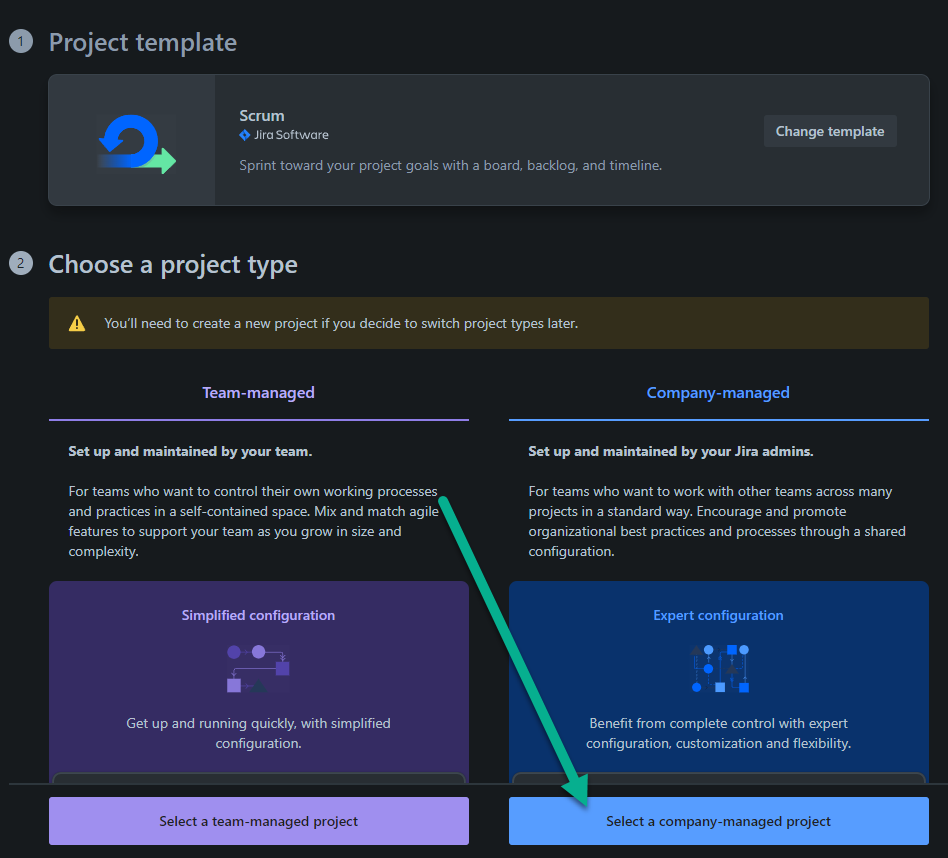Viewport: 948px width, 858px height.
Task: Select a team-managed project
Action: (x=258, y=821)
